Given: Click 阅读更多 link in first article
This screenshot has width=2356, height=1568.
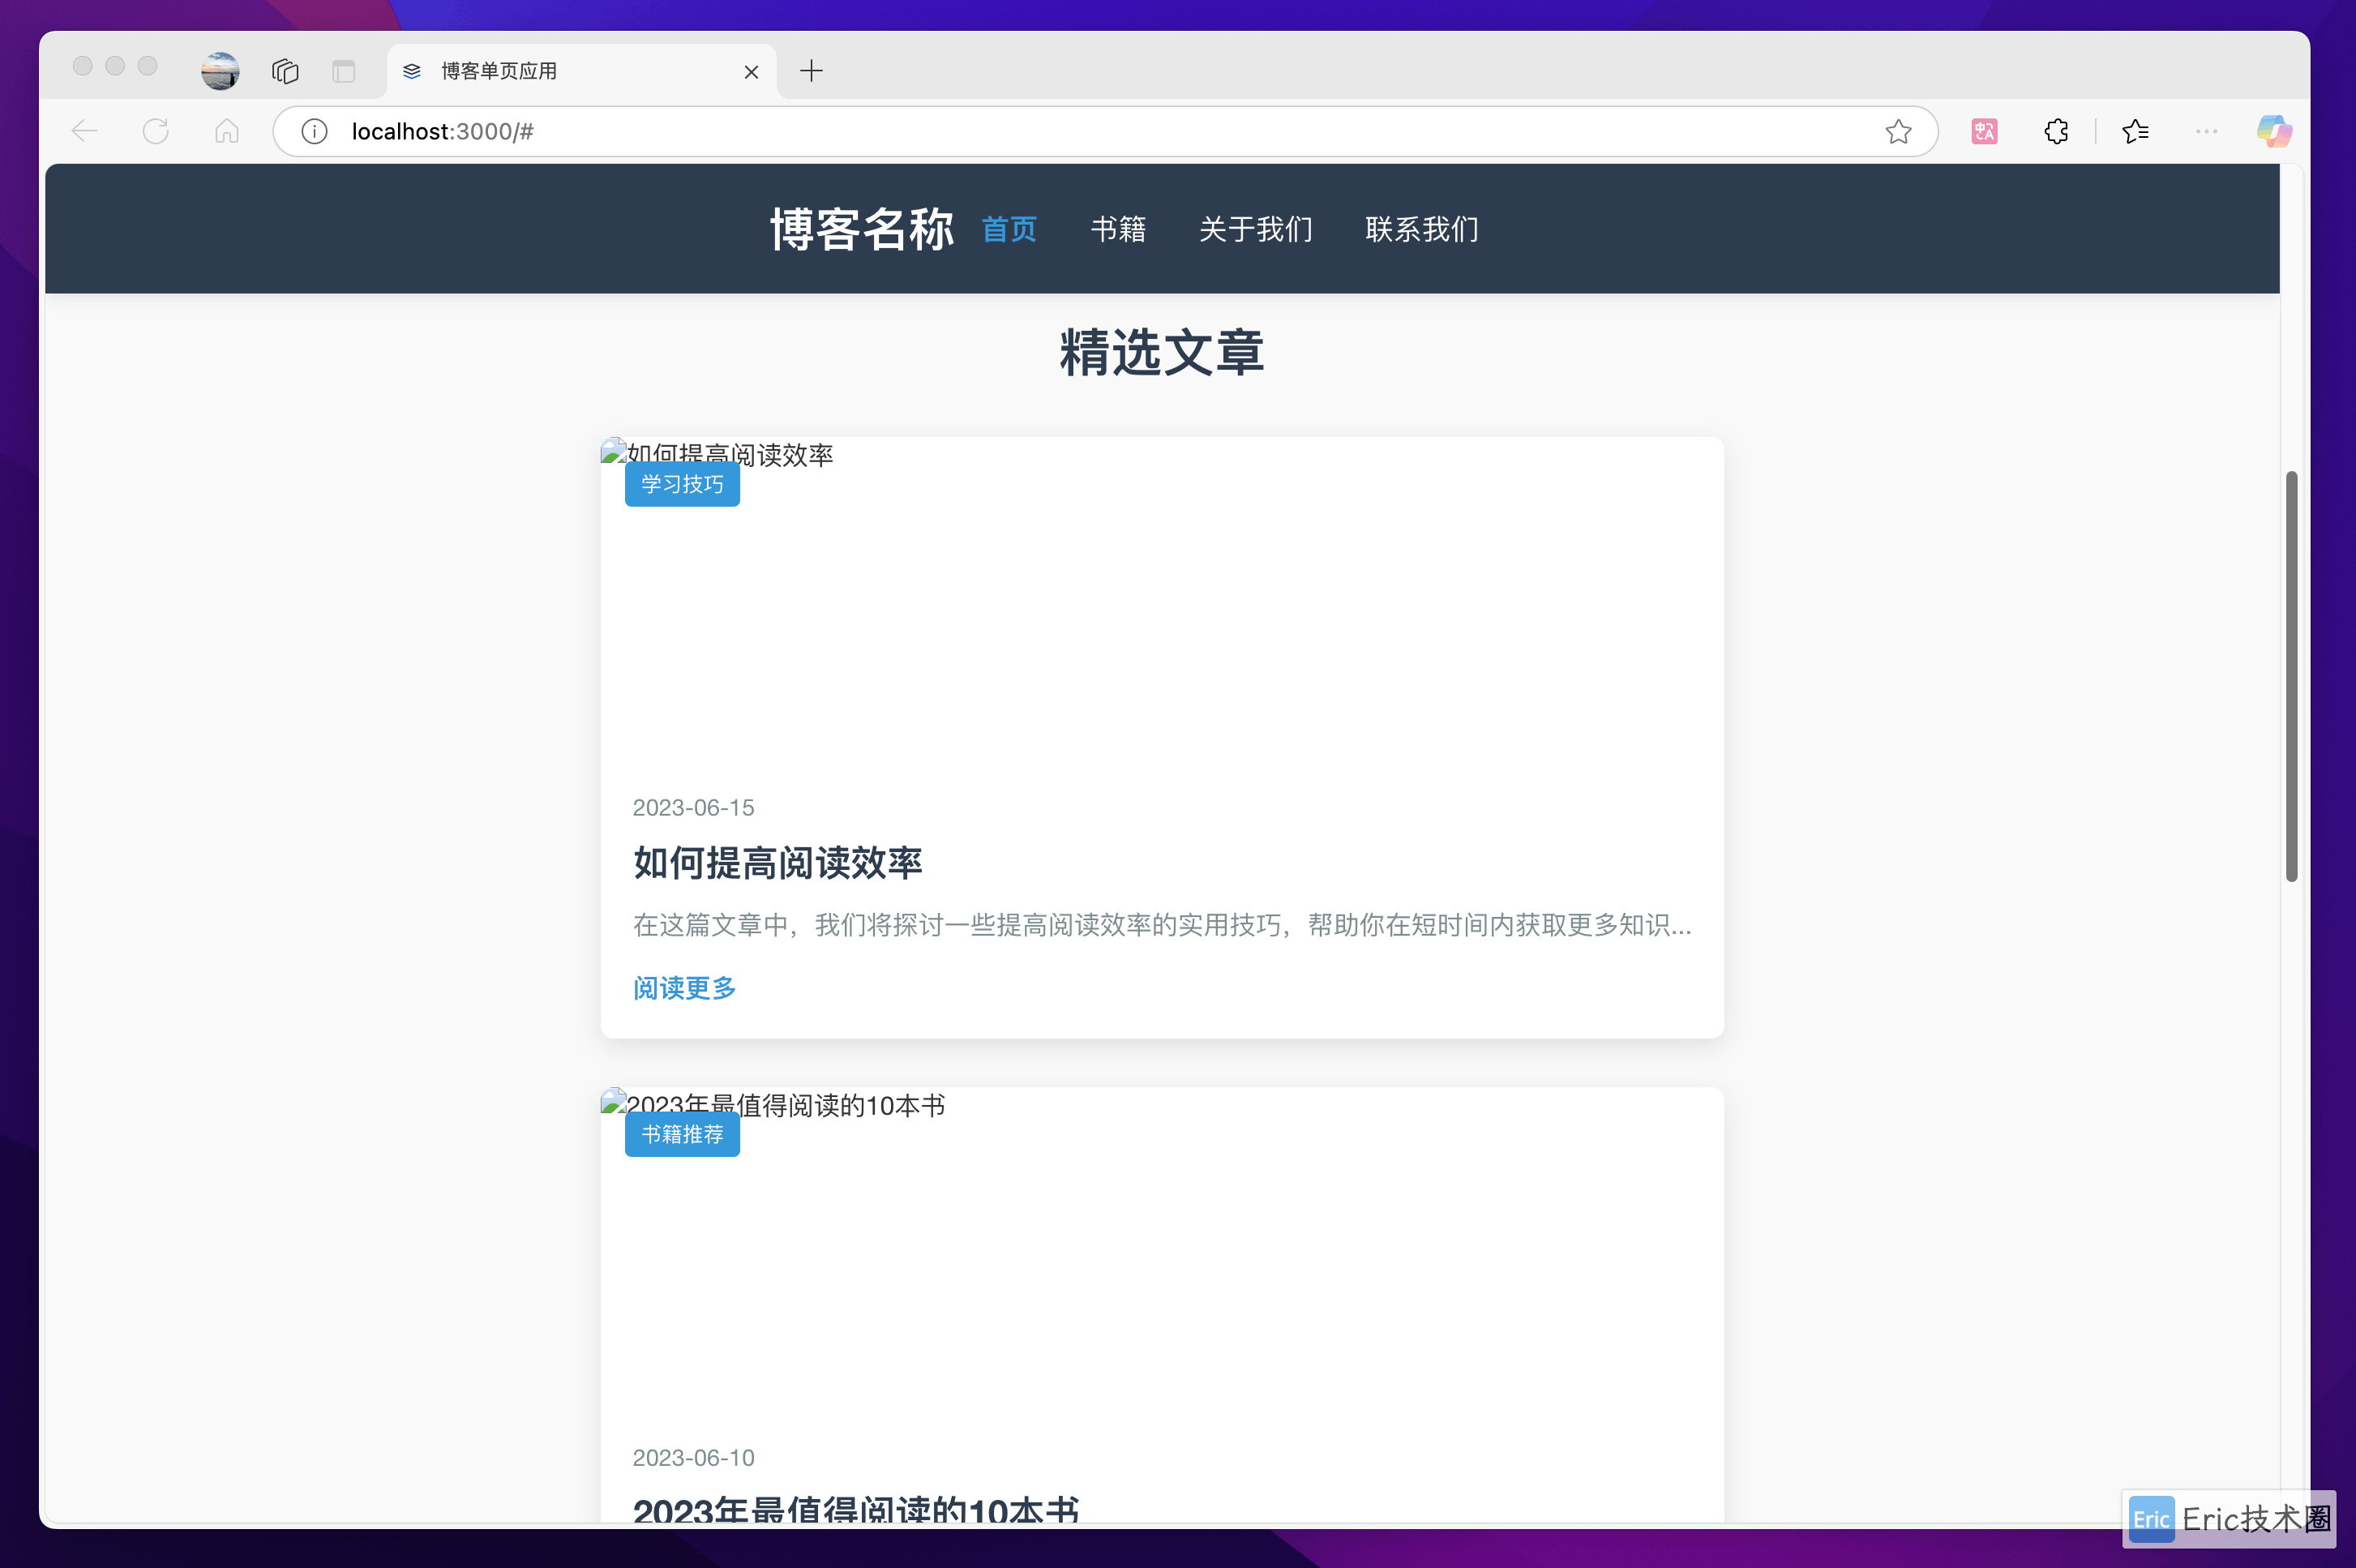Looking at the screenshot, I should pyautogui.click(x=684, y=988).
